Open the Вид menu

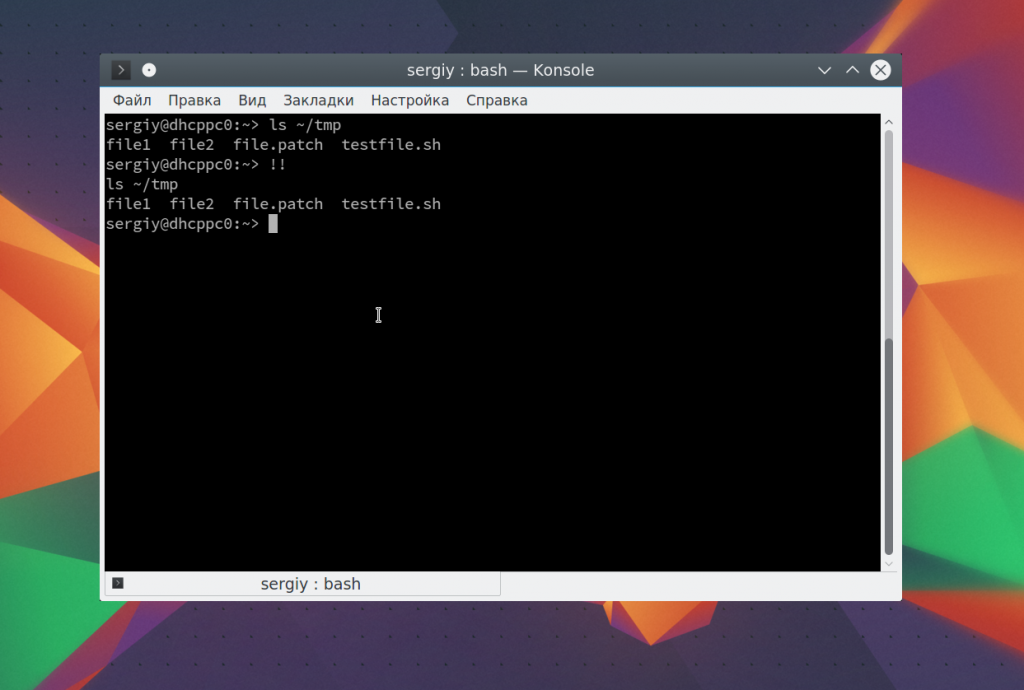252,100
